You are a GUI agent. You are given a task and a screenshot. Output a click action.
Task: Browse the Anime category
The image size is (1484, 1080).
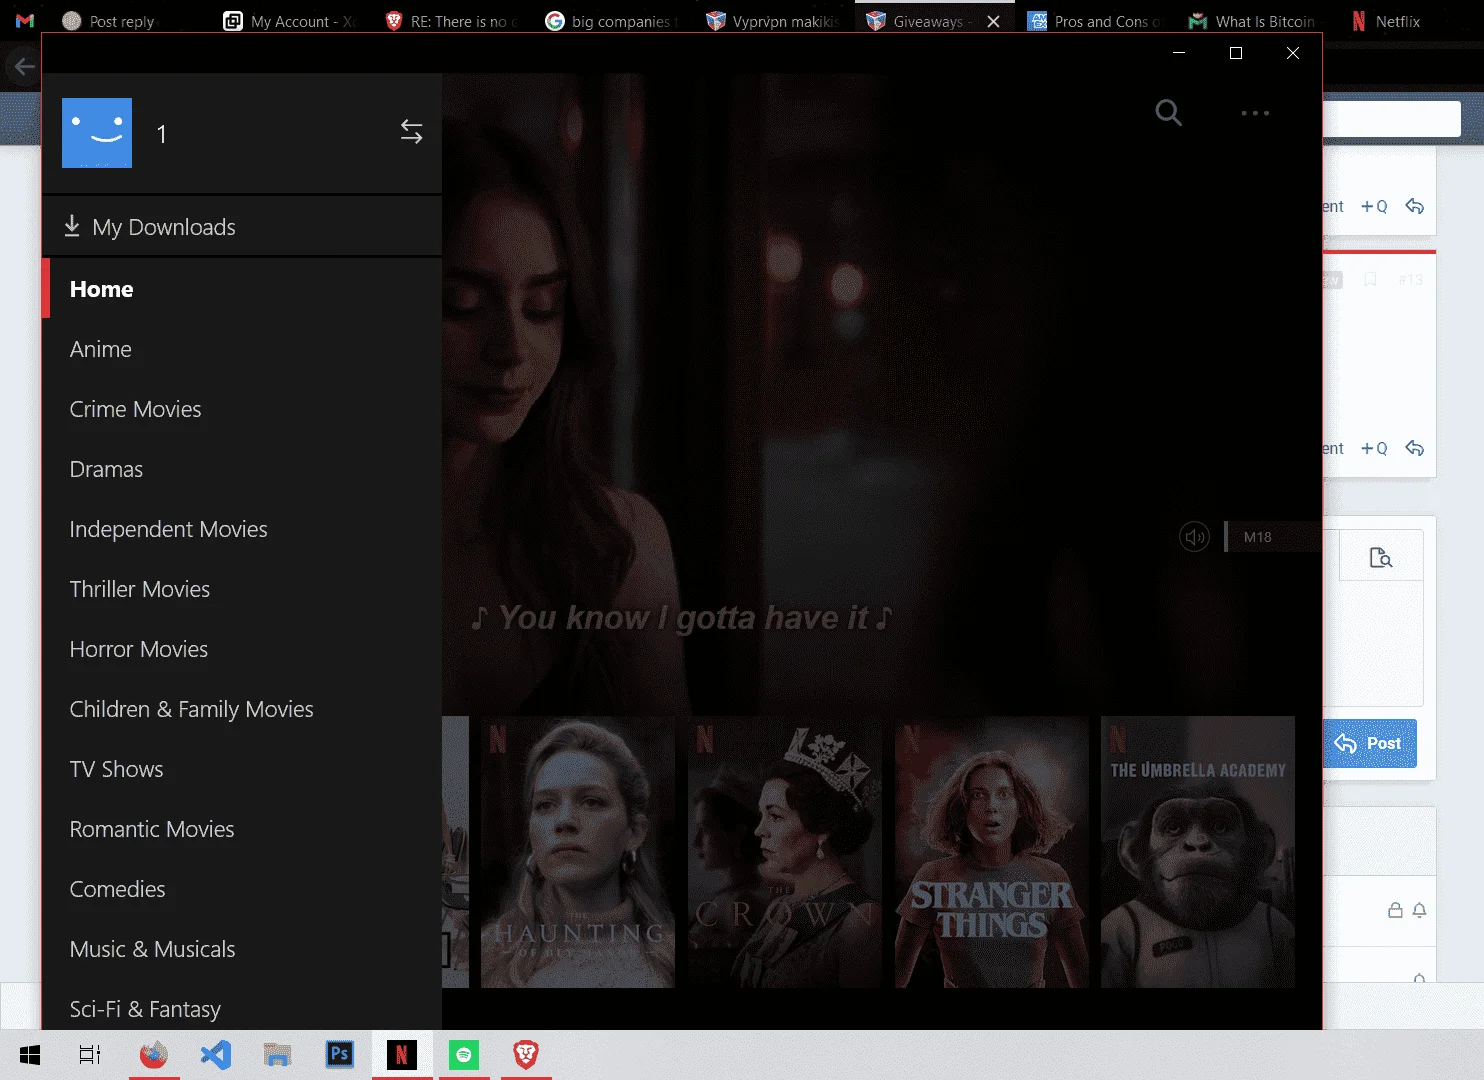(242, 349)
